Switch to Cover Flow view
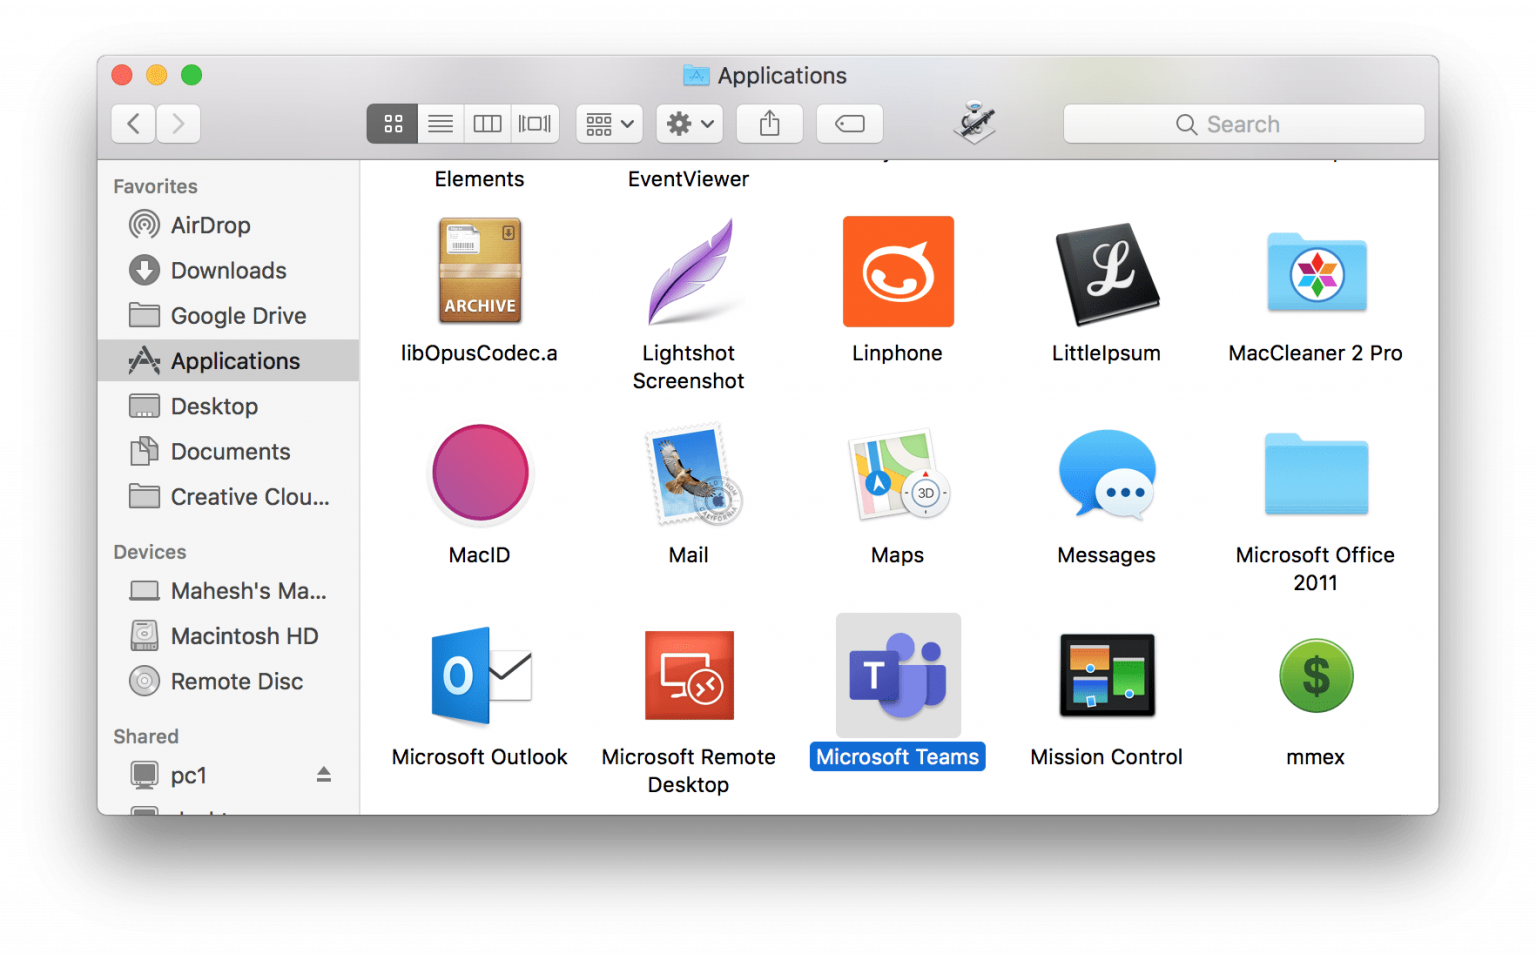Image resolution: width=1536 pixels, height=954 pixels. coord(535,124)
